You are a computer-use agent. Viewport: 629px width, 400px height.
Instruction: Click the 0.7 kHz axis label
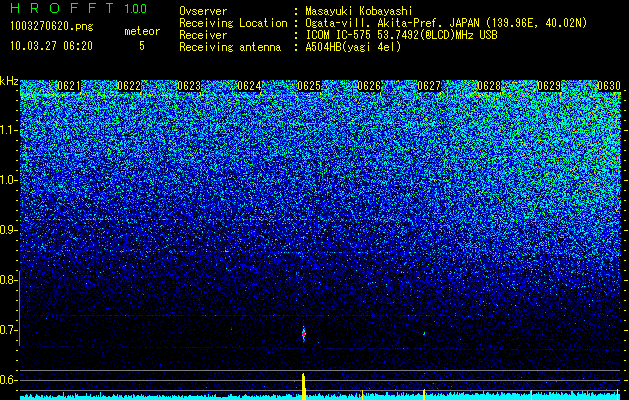tap(8, 330)
